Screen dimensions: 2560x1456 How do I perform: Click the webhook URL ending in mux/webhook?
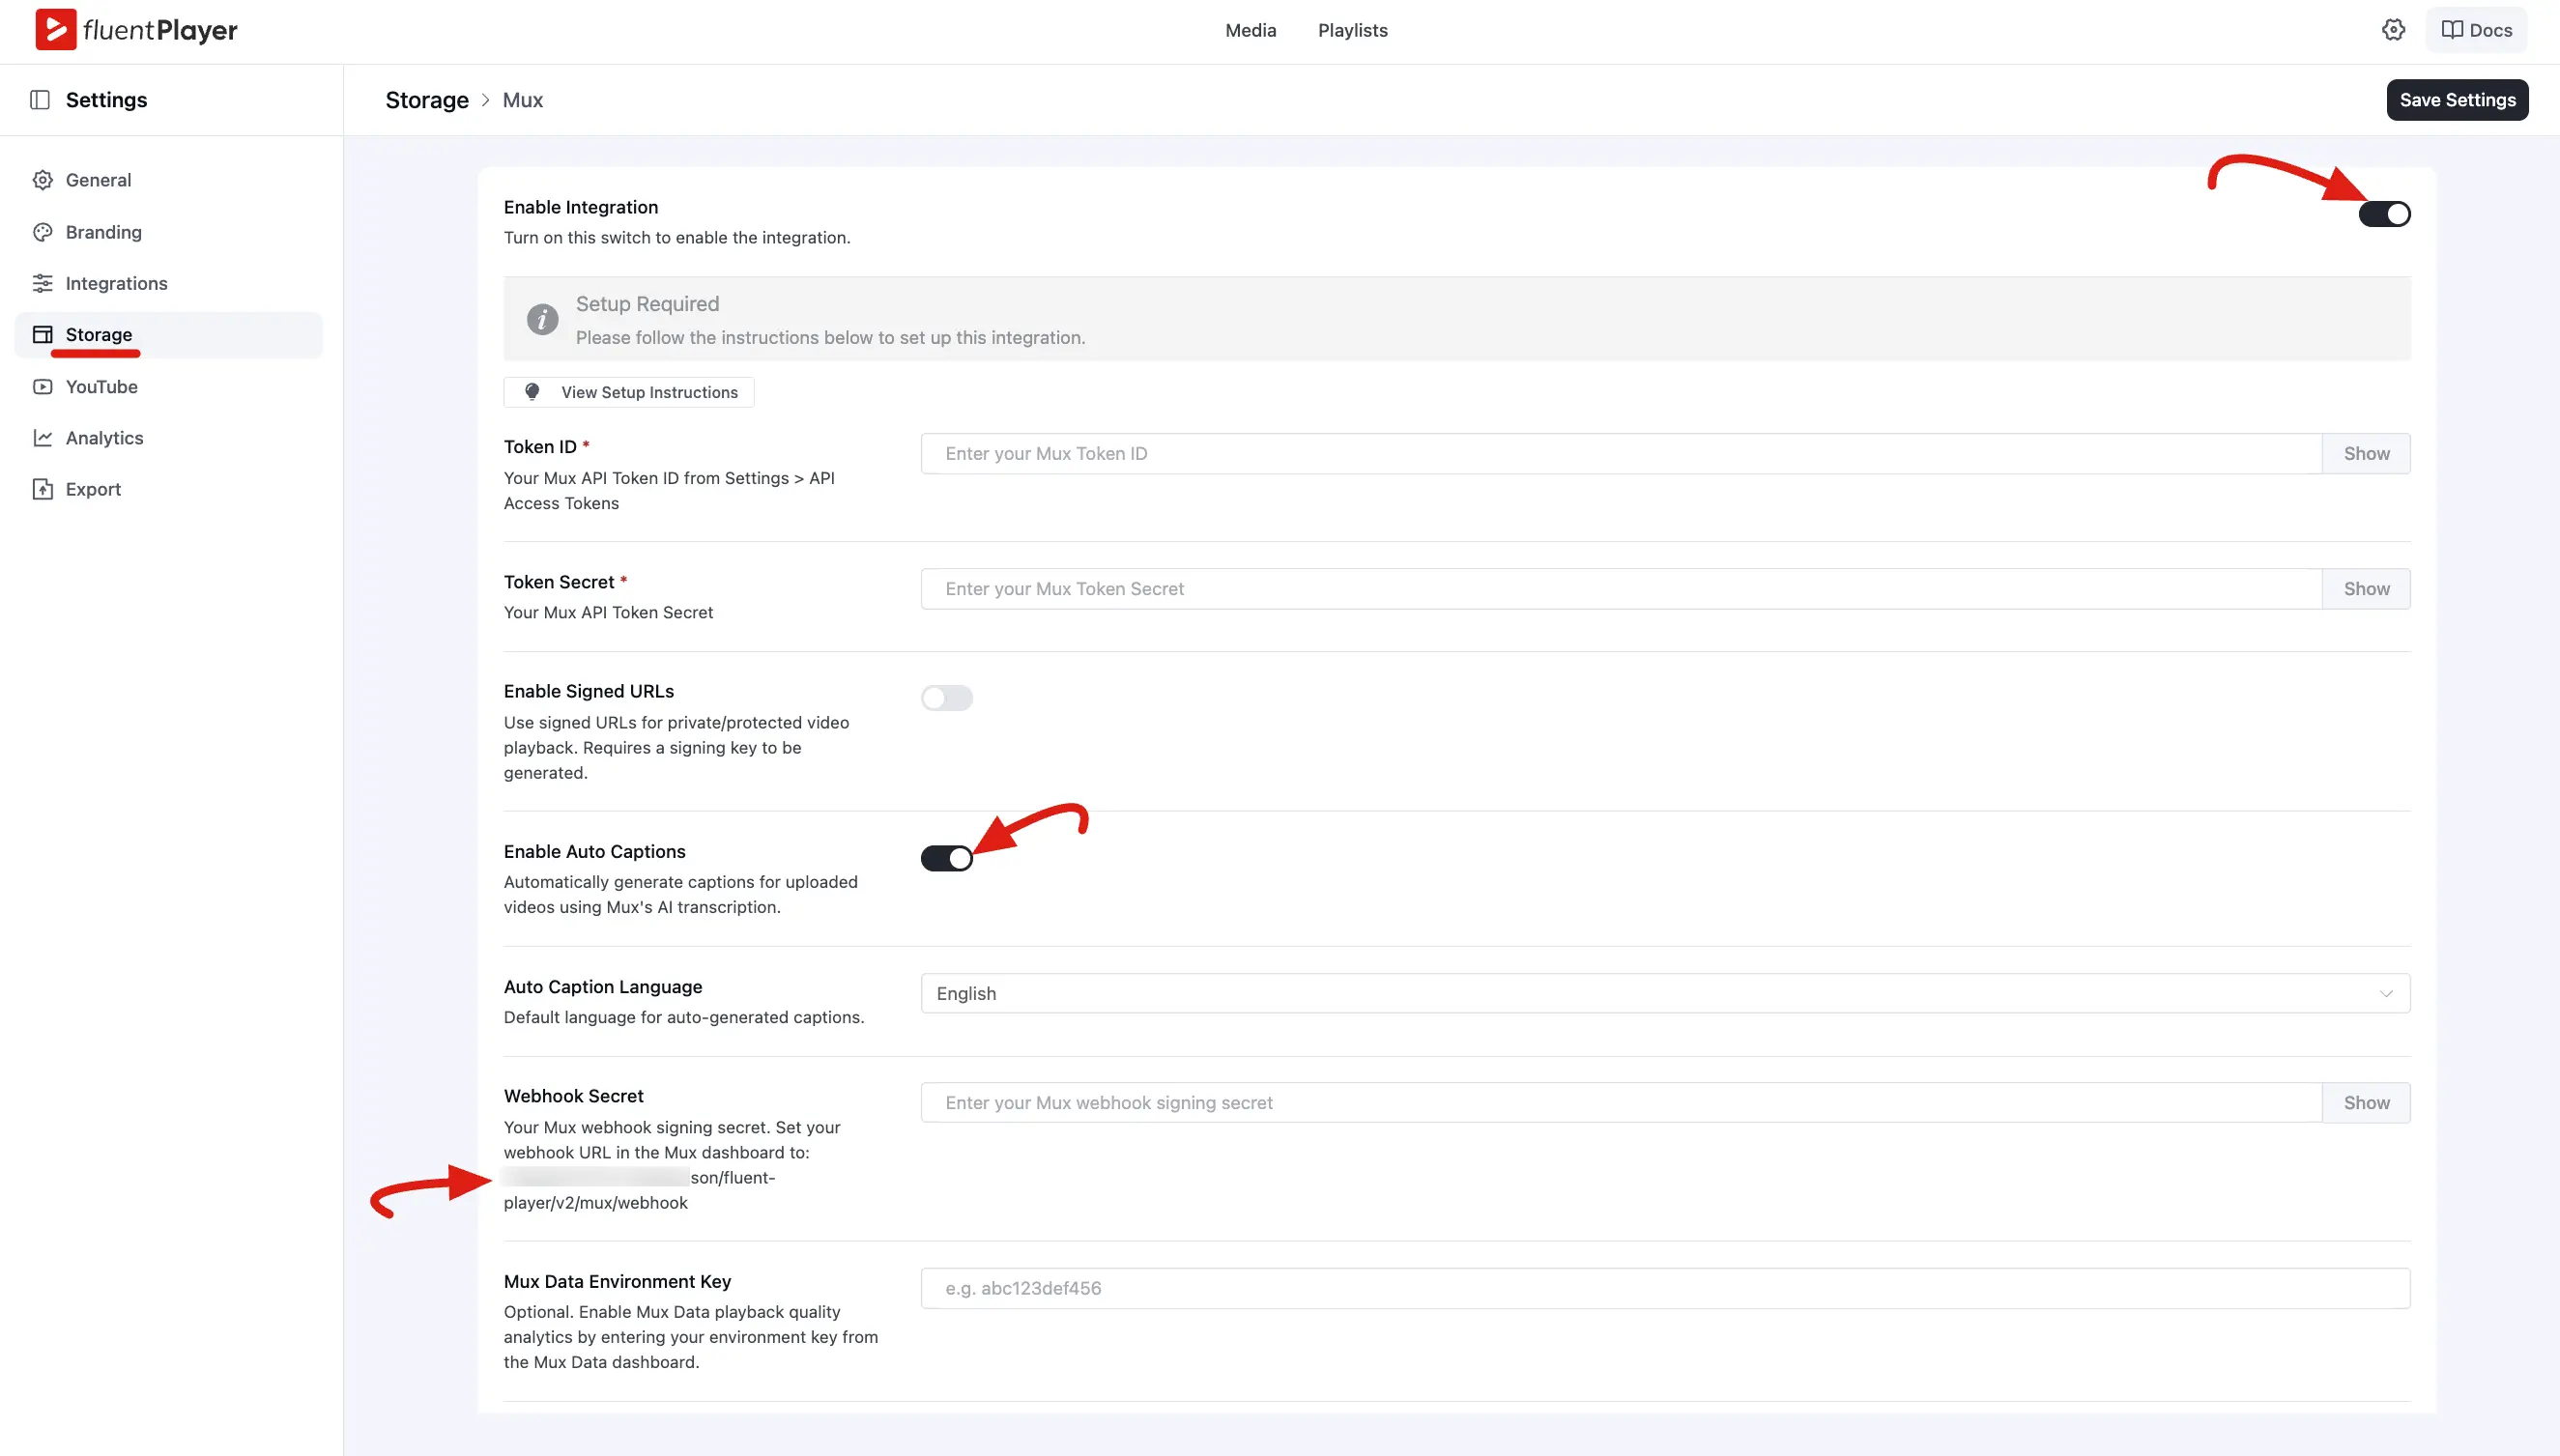640,1190
